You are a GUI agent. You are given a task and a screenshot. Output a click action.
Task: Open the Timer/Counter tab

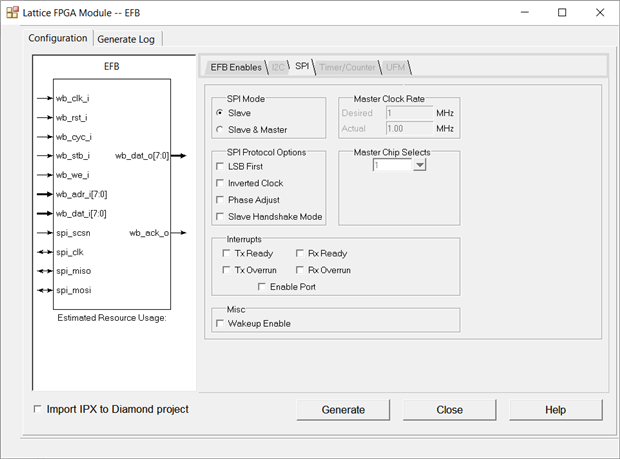click(x=347, y=67)
